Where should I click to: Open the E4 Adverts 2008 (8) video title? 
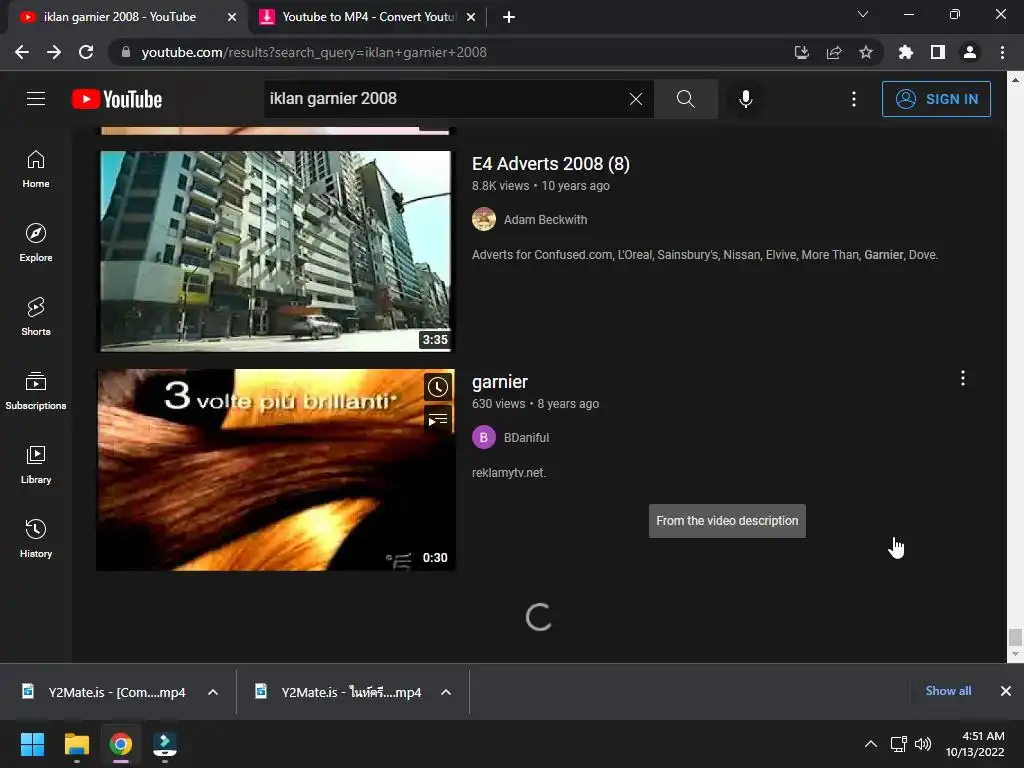[x=551, y=163]
